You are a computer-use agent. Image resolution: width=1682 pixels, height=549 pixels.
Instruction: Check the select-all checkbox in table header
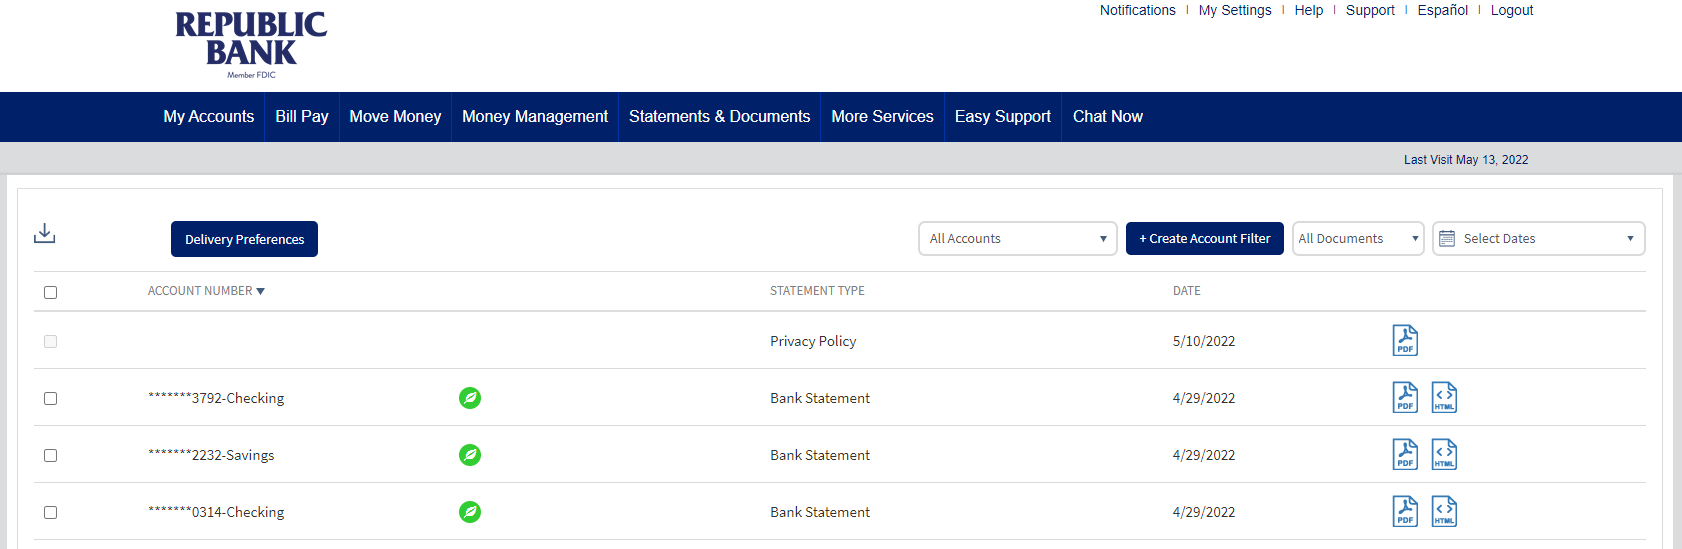(50, 292)
